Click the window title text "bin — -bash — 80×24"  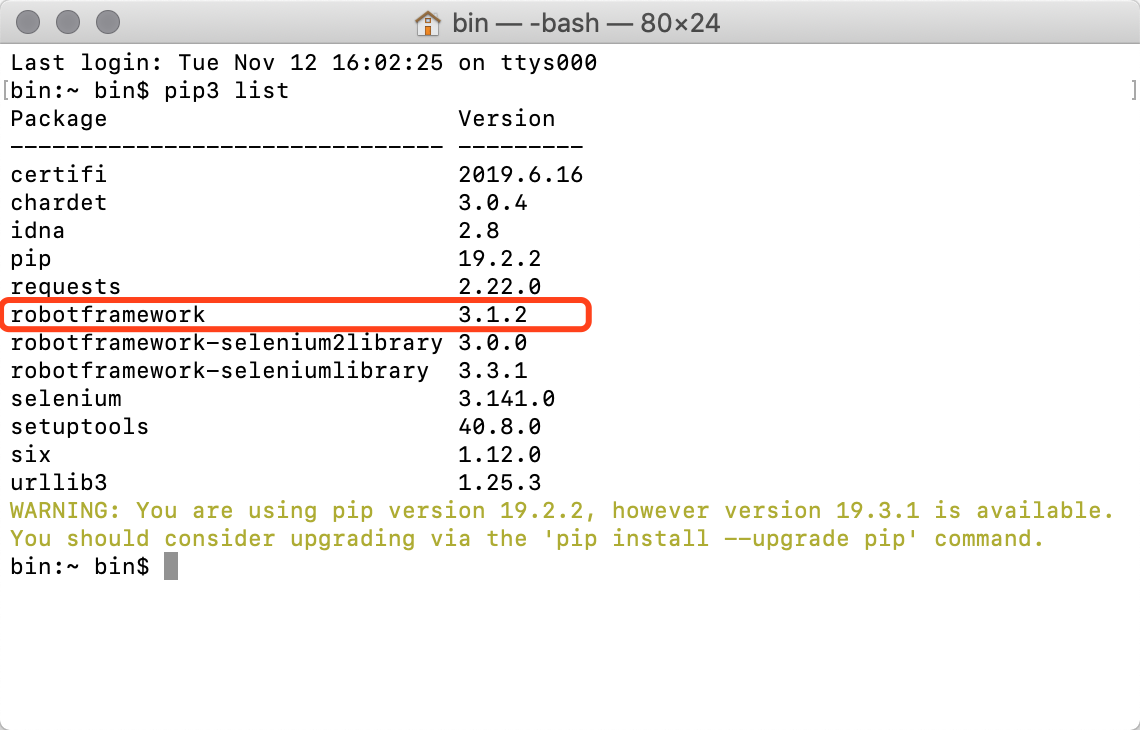click(585, 22)
